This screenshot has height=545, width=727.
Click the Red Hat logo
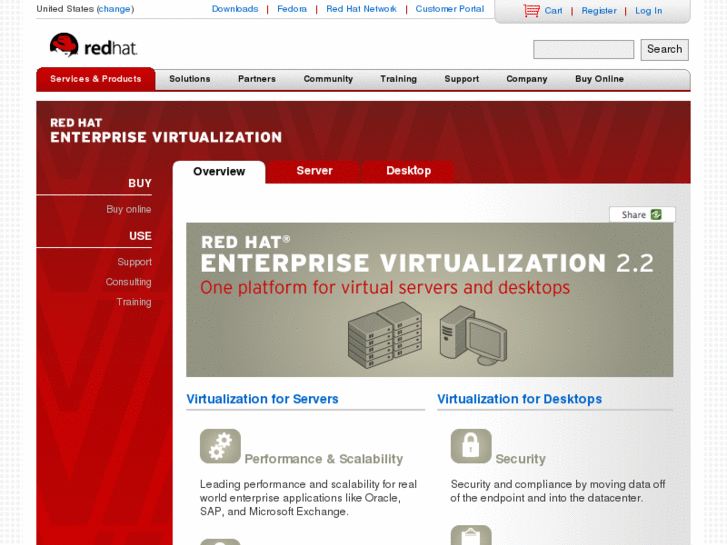pos(93,45)
